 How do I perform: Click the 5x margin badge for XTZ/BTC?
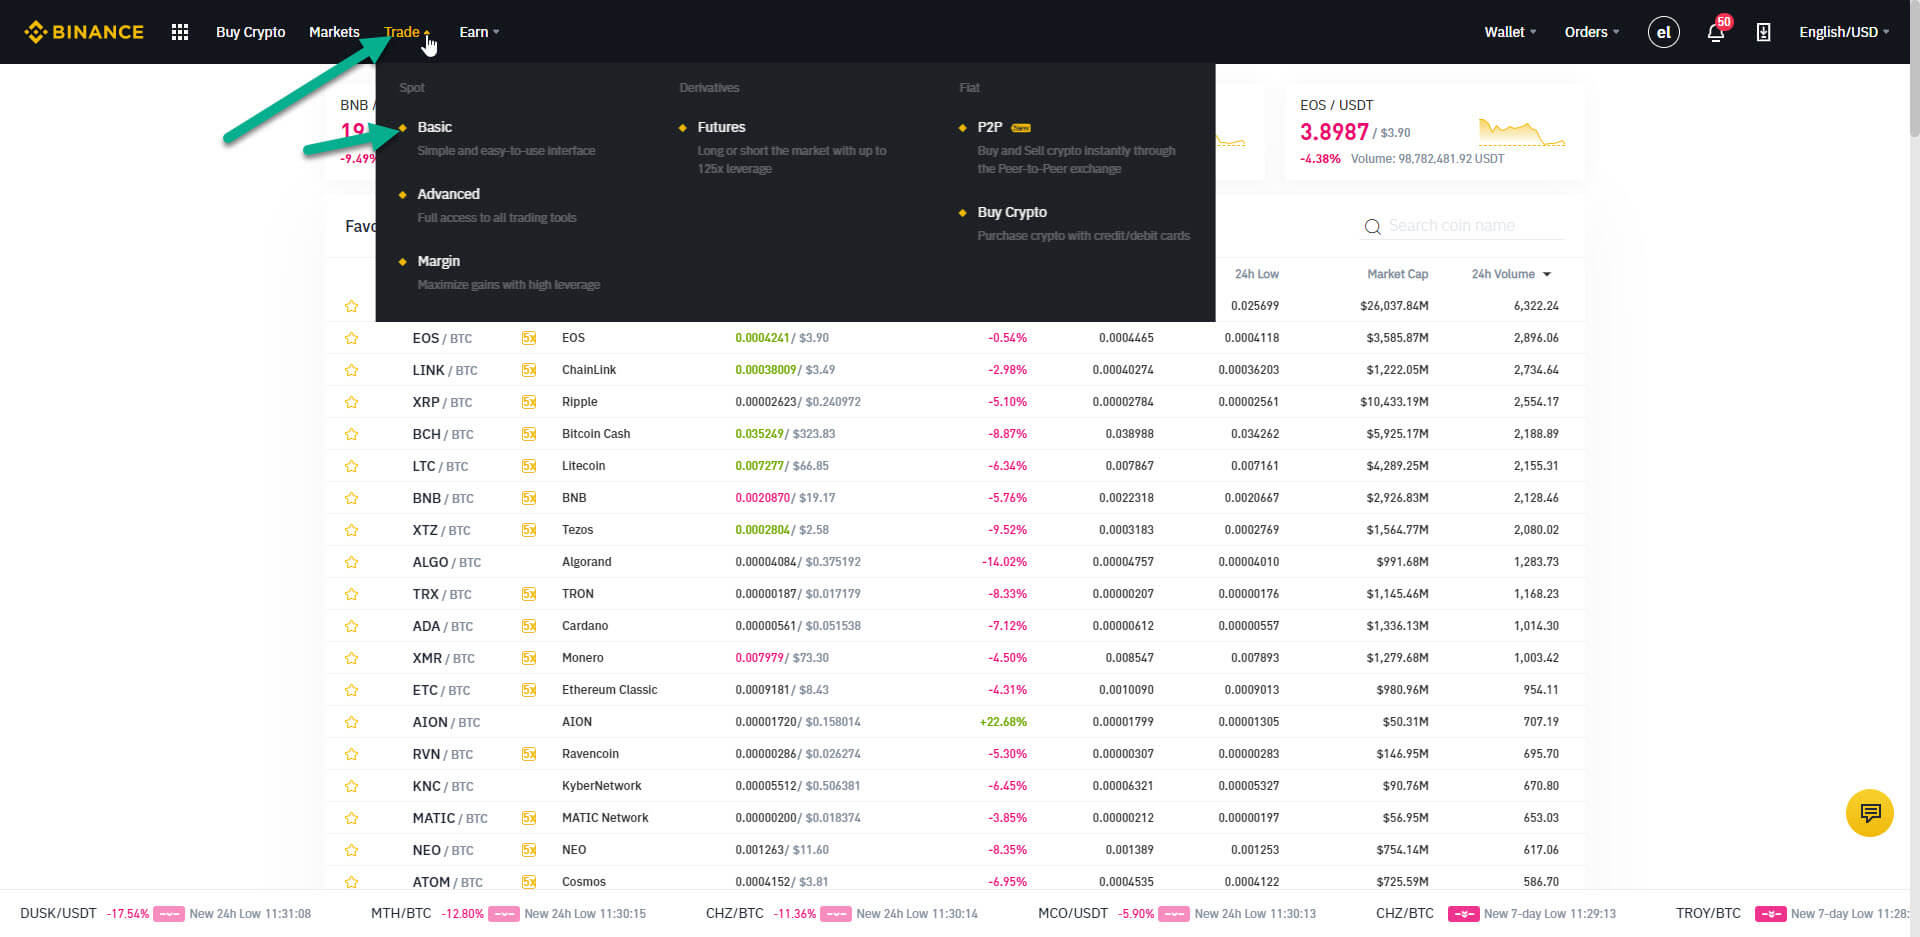coord(529,530)
